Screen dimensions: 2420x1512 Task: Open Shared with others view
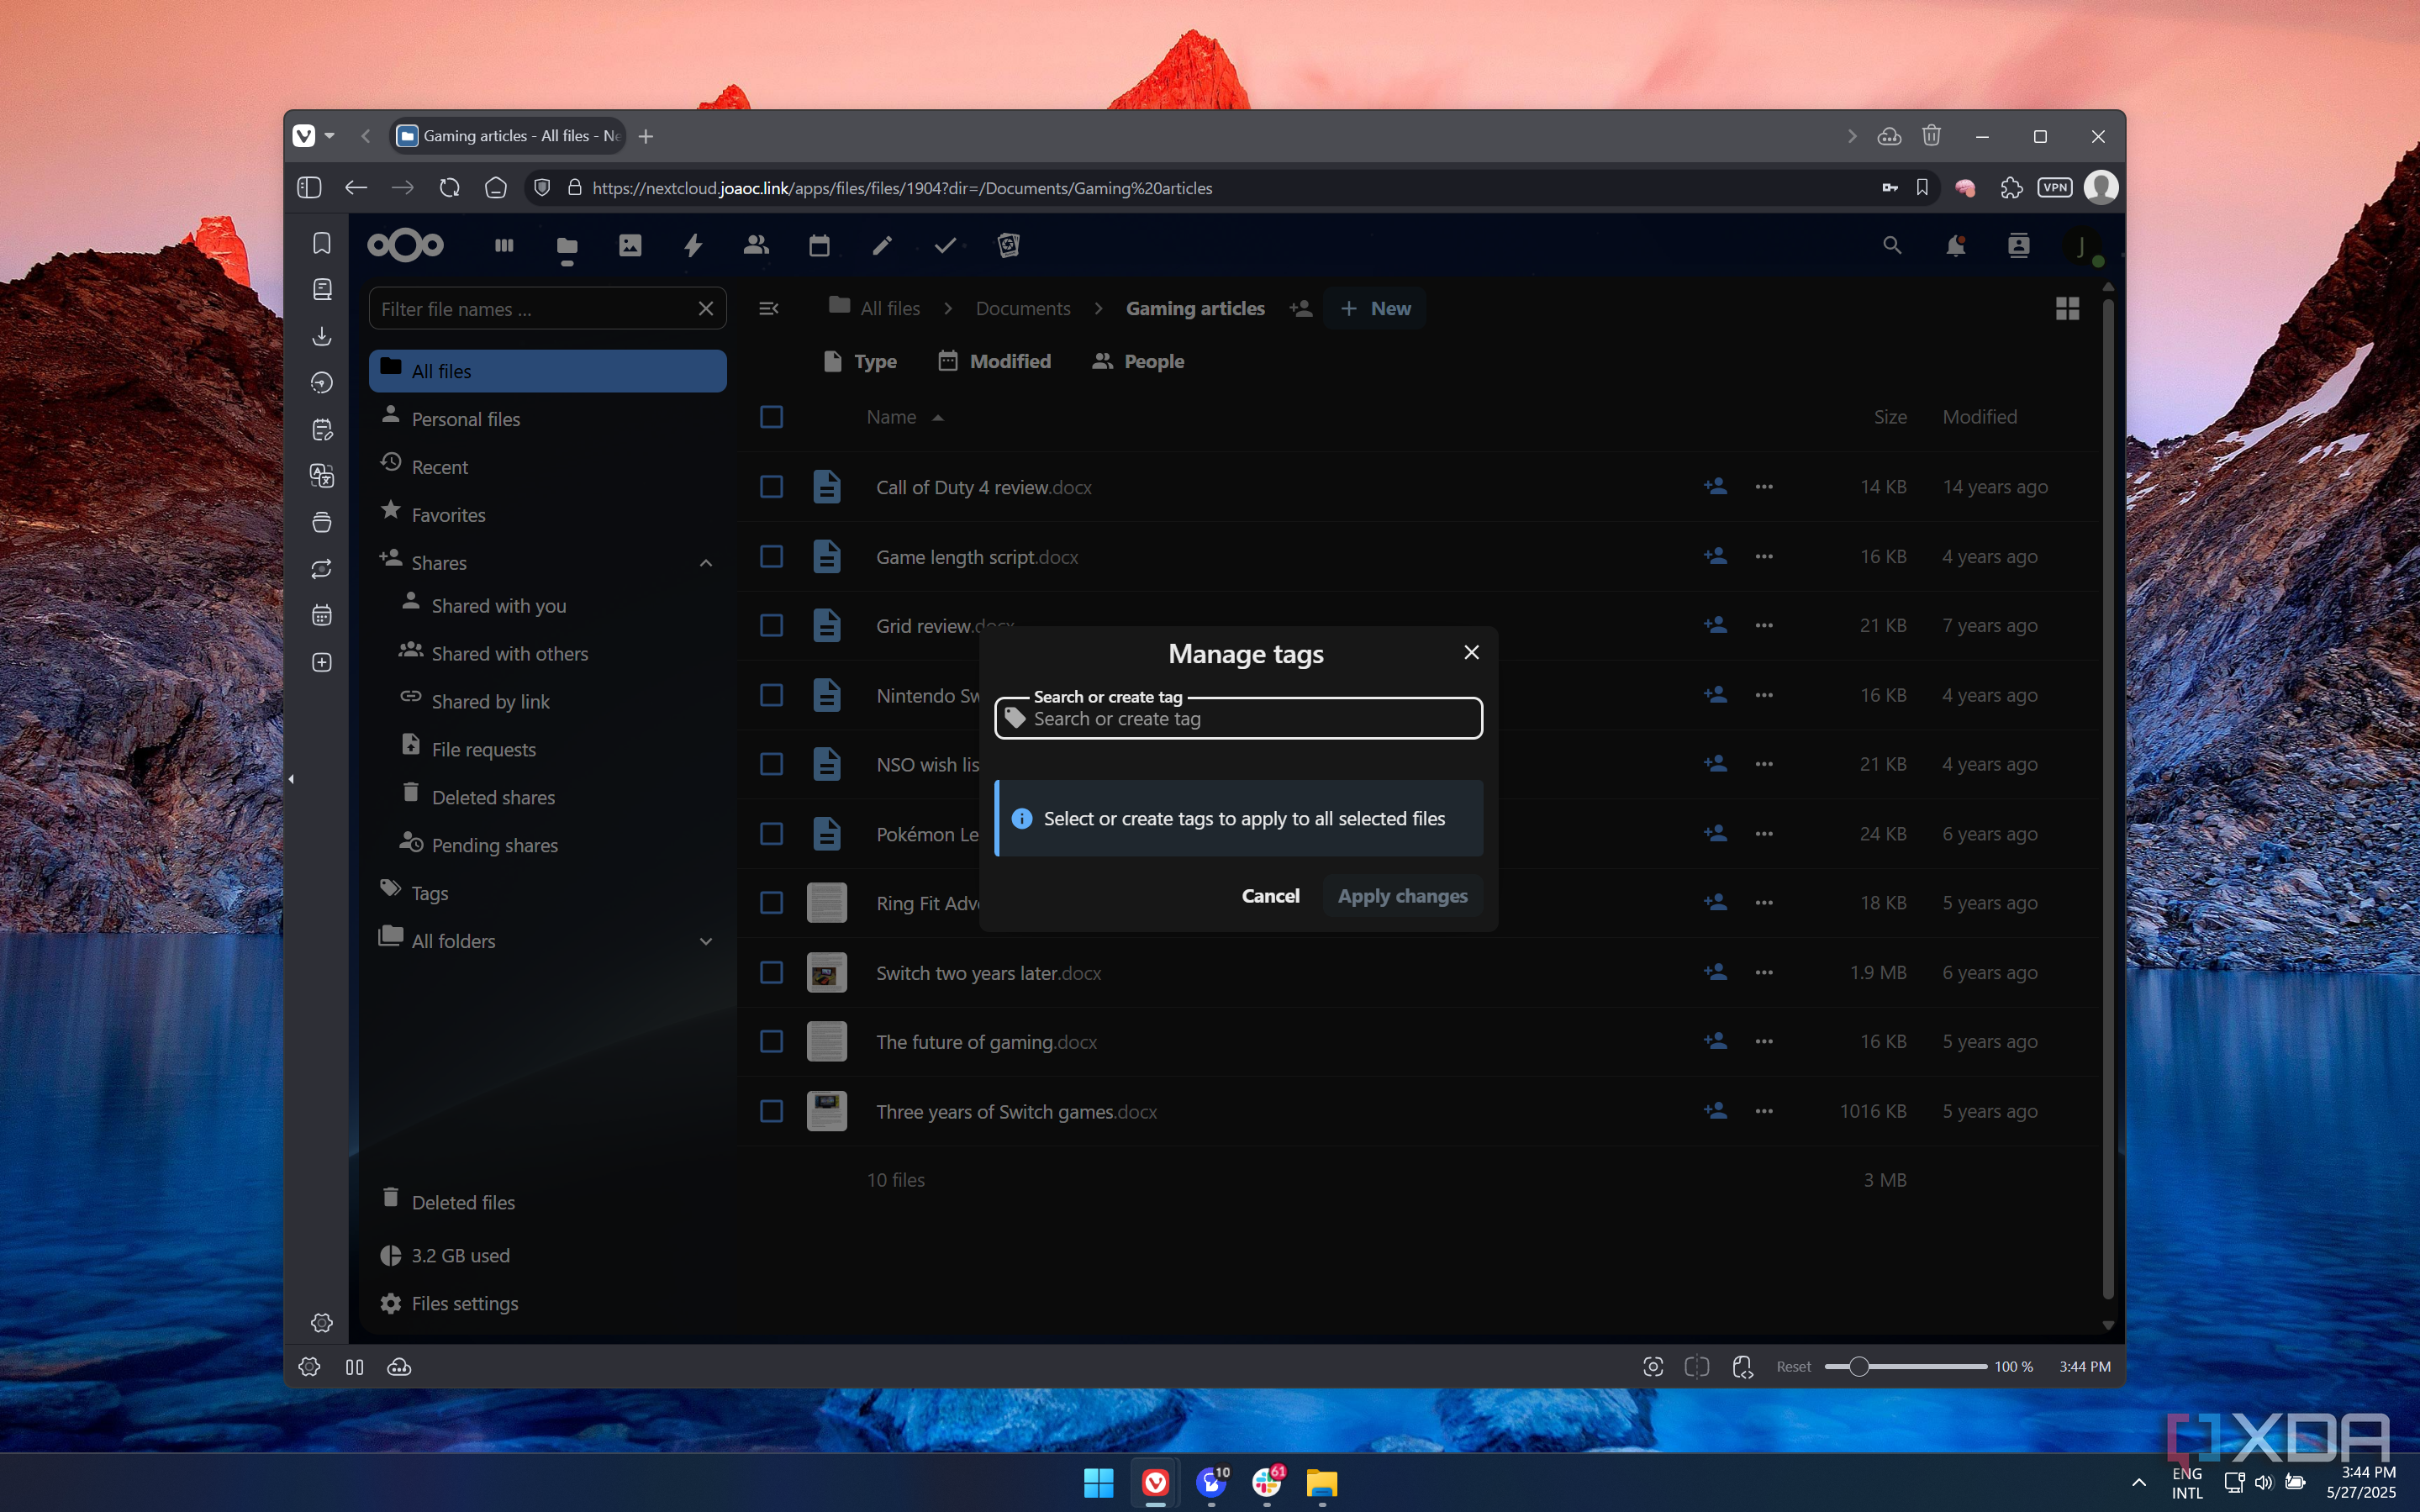click(558, 654)
